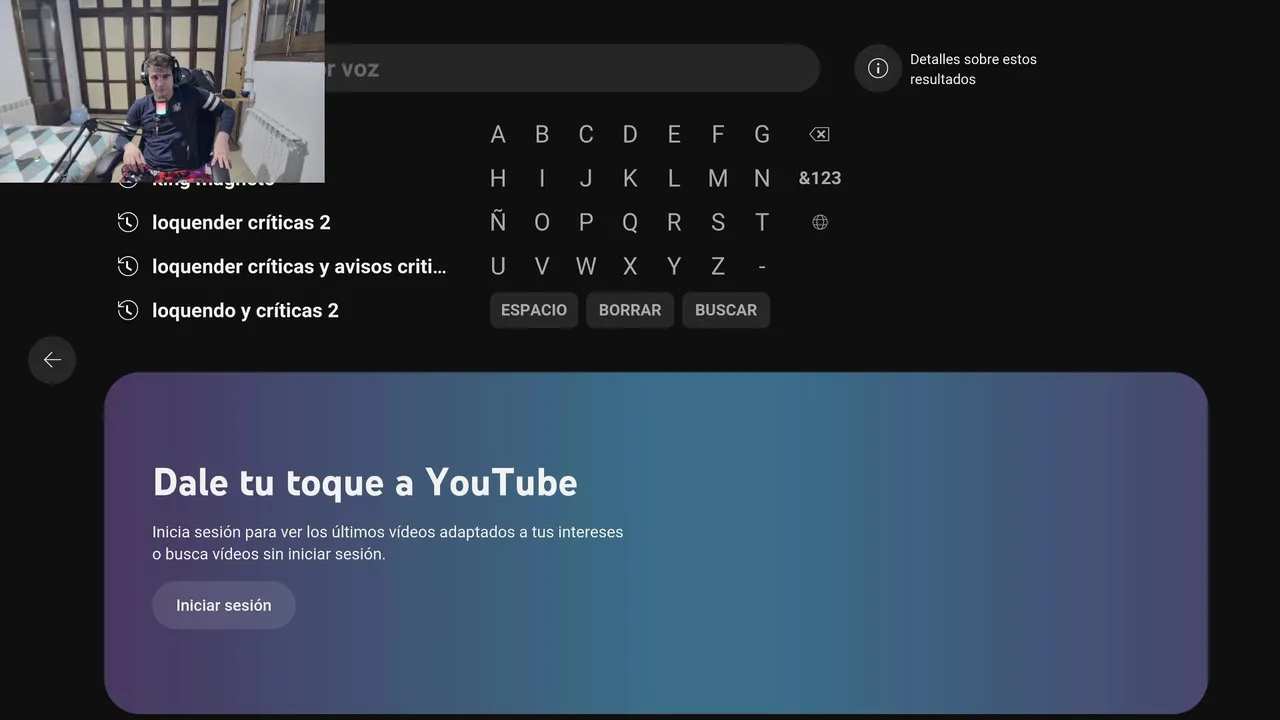Select letter T on the keyboard
The height and width of the screenshot is (720, 1280).
coord(762,222)
